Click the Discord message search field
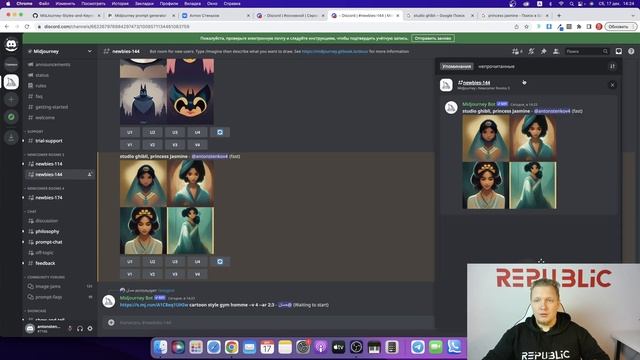The width and height of the screenshot is (640, 360). click(587, 51)
